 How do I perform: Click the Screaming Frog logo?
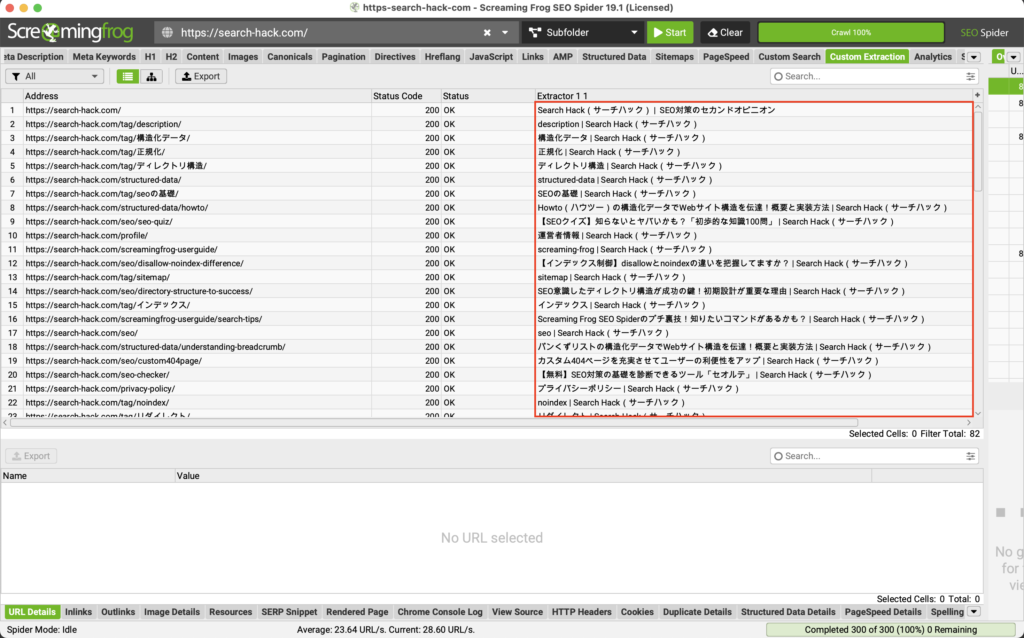[x=71, y=32]
